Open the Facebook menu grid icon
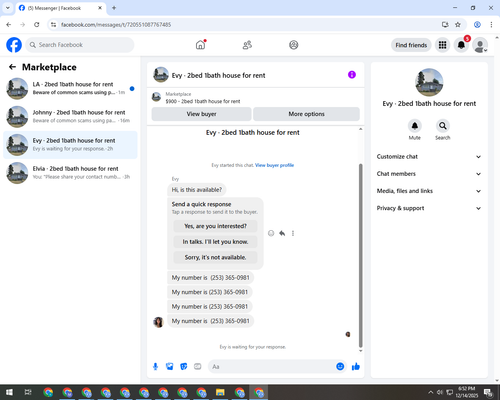Screen dimensions: 500x400 (442, 45)
